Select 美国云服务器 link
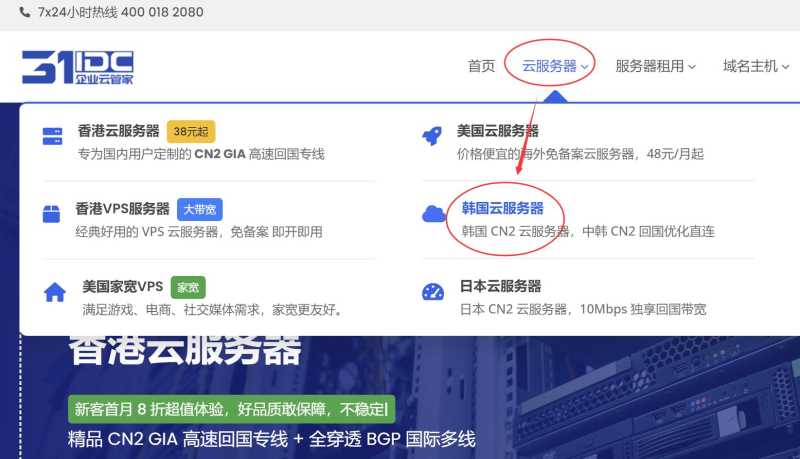 point(497,131)
